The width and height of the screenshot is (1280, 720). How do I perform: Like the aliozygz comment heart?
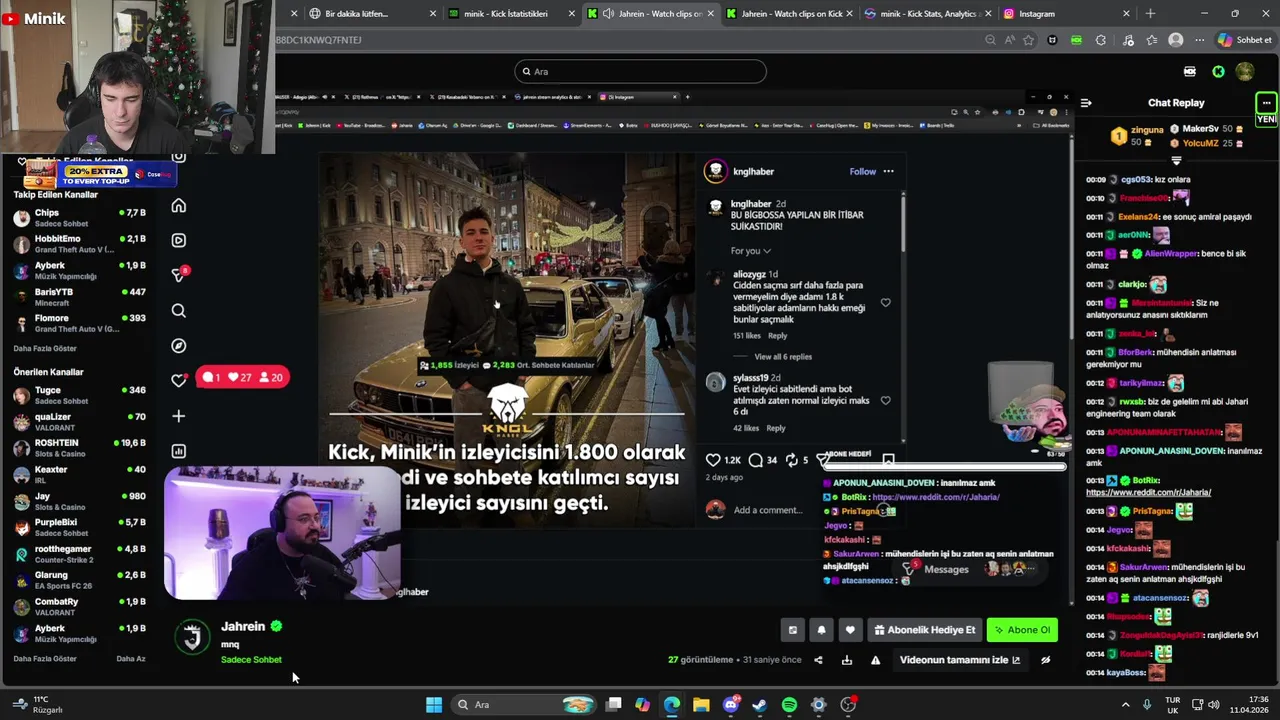(x=885, y=303)
